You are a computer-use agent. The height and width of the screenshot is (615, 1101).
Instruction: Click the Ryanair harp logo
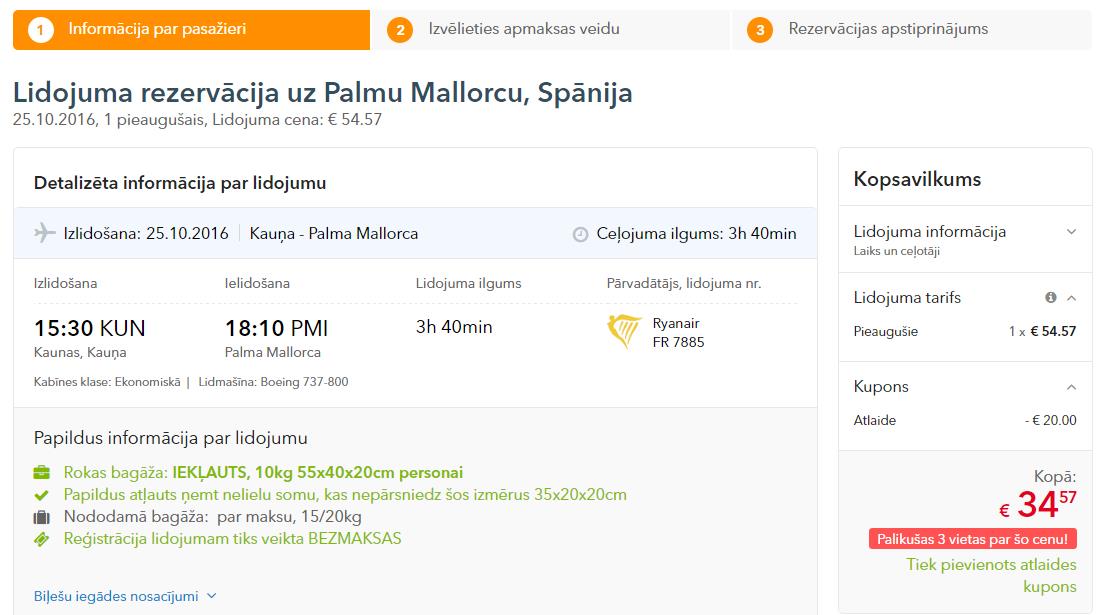point(624,332)
